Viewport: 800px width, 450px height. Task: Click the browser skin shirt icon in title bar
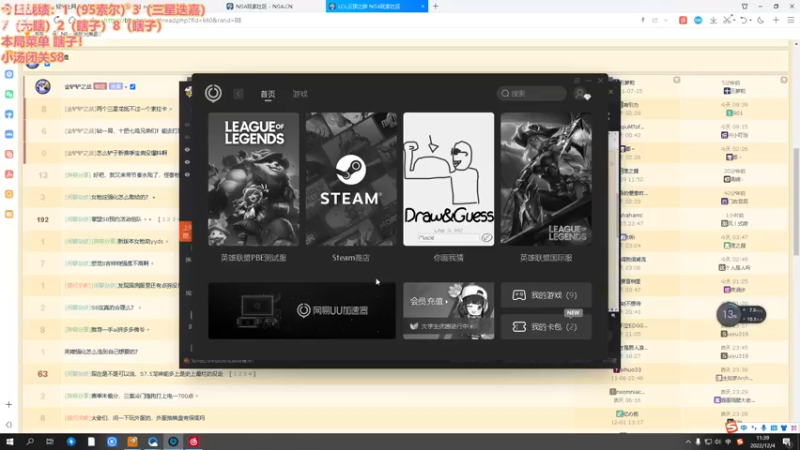744,6
